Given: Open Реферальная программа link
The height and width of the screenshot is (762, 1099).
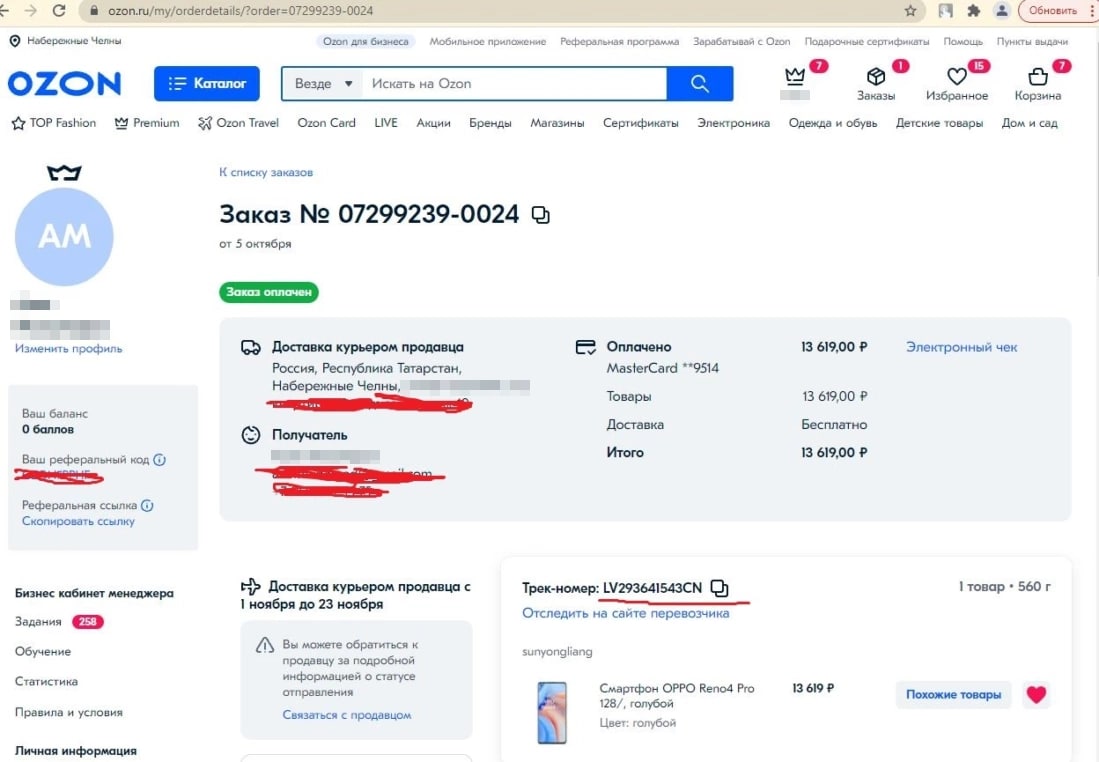Looking at the screenshot, I should coord(620,41).
